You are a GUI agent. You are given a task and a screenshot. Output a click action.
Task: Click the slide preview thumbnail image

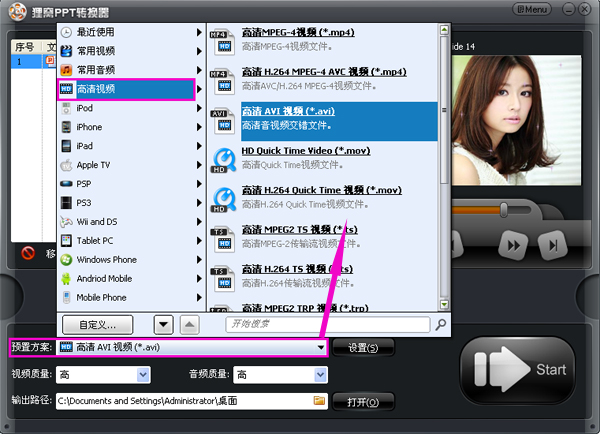pyautogui.click(x=517, y=120)
